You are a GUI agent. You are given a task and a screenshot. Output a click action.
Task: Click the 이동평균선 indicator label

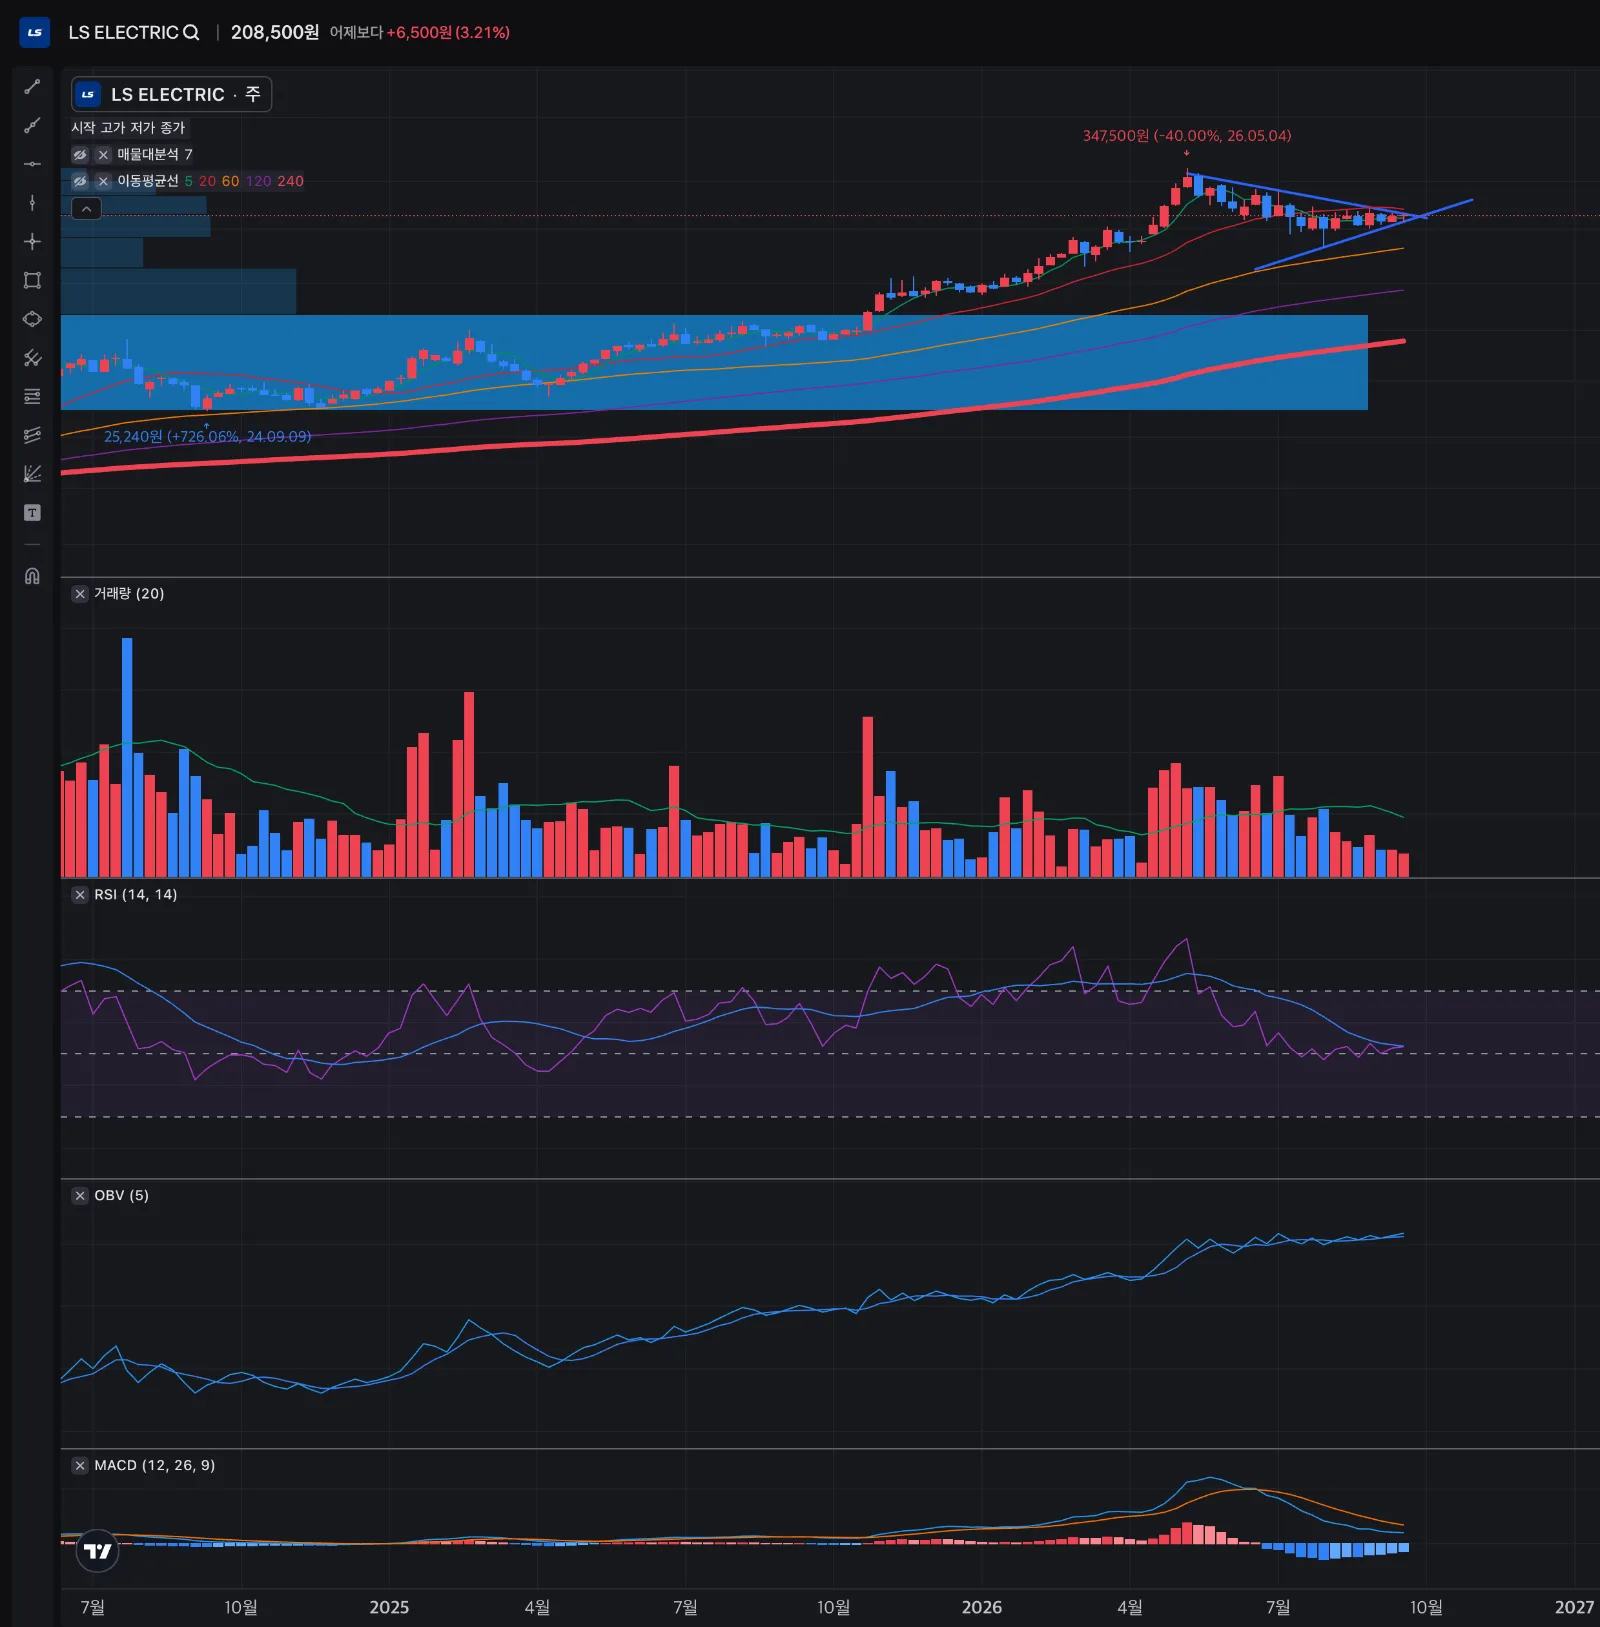pyautogui.click(x=148, y=181)
